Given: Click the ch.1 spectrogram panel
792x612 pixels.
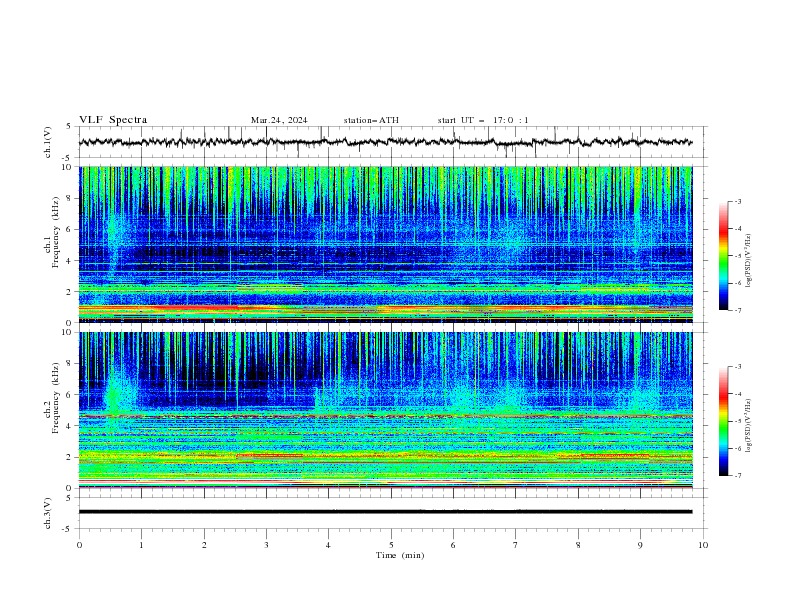Looking at the screenshot, I should click(x=385, y=244).
